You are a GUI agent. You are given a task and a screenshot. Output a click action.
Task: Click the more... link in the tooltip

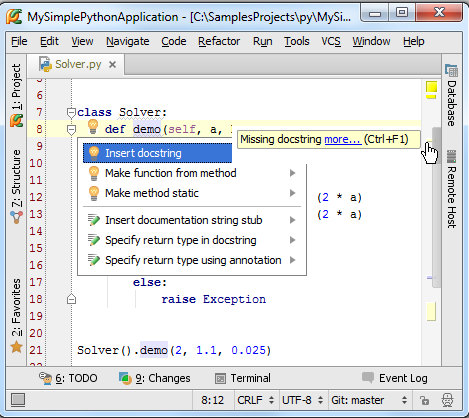point(343,139)
